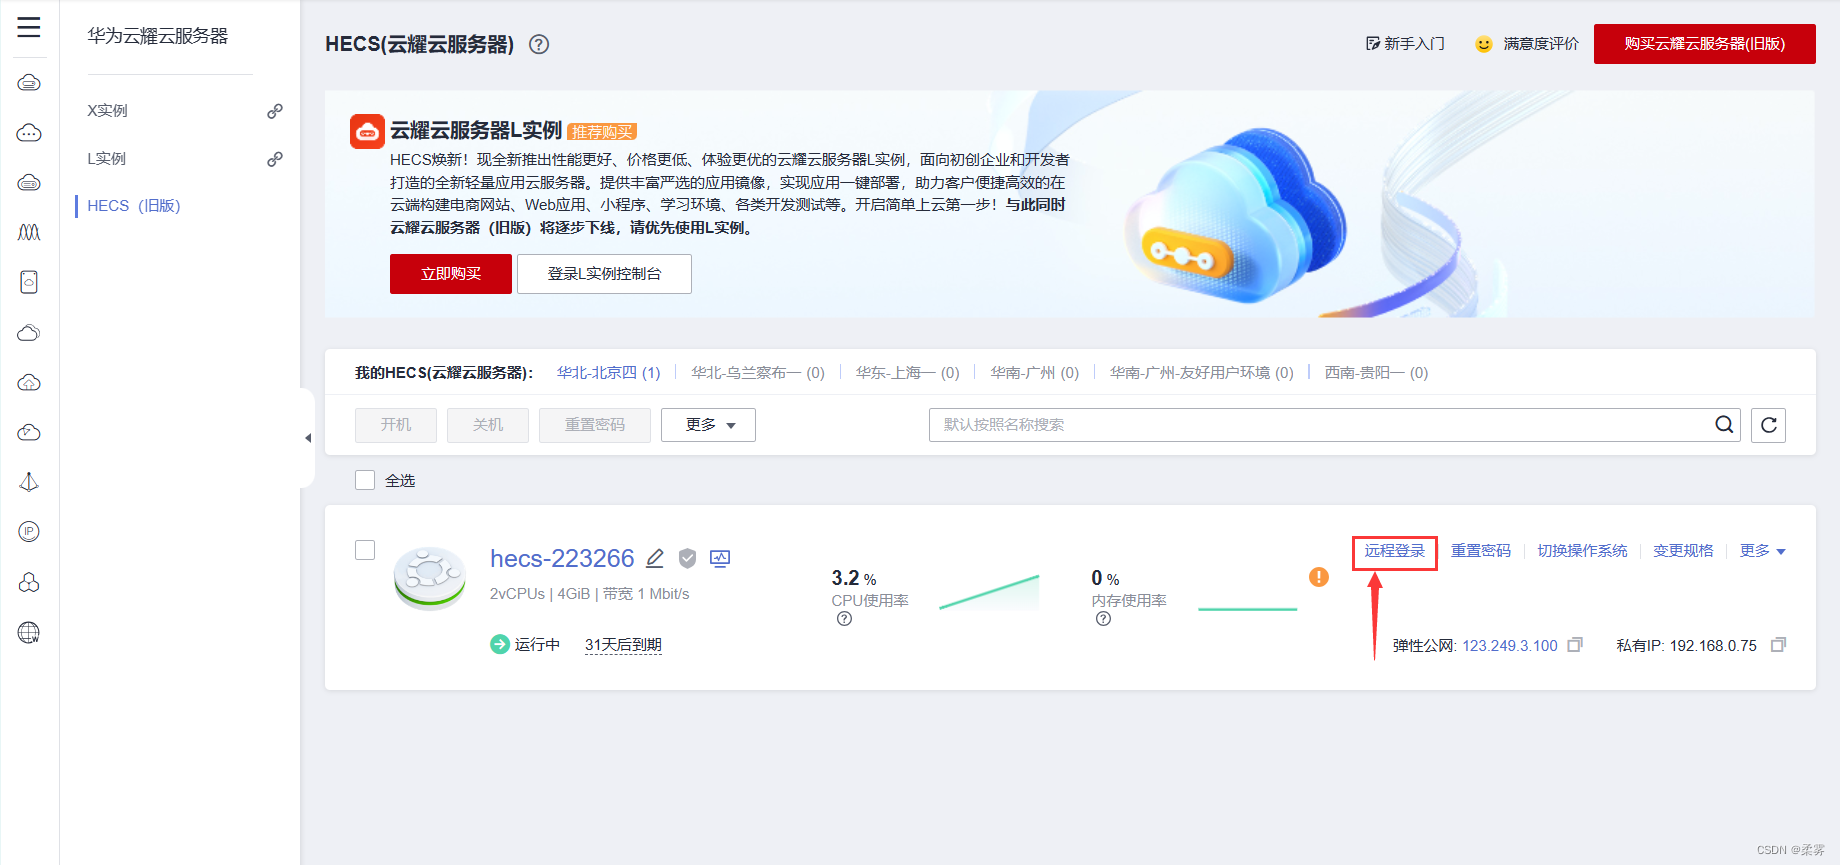Click the 运行中 status text
The width and height of the screenshot is (1840, 865).
[537, 645]
